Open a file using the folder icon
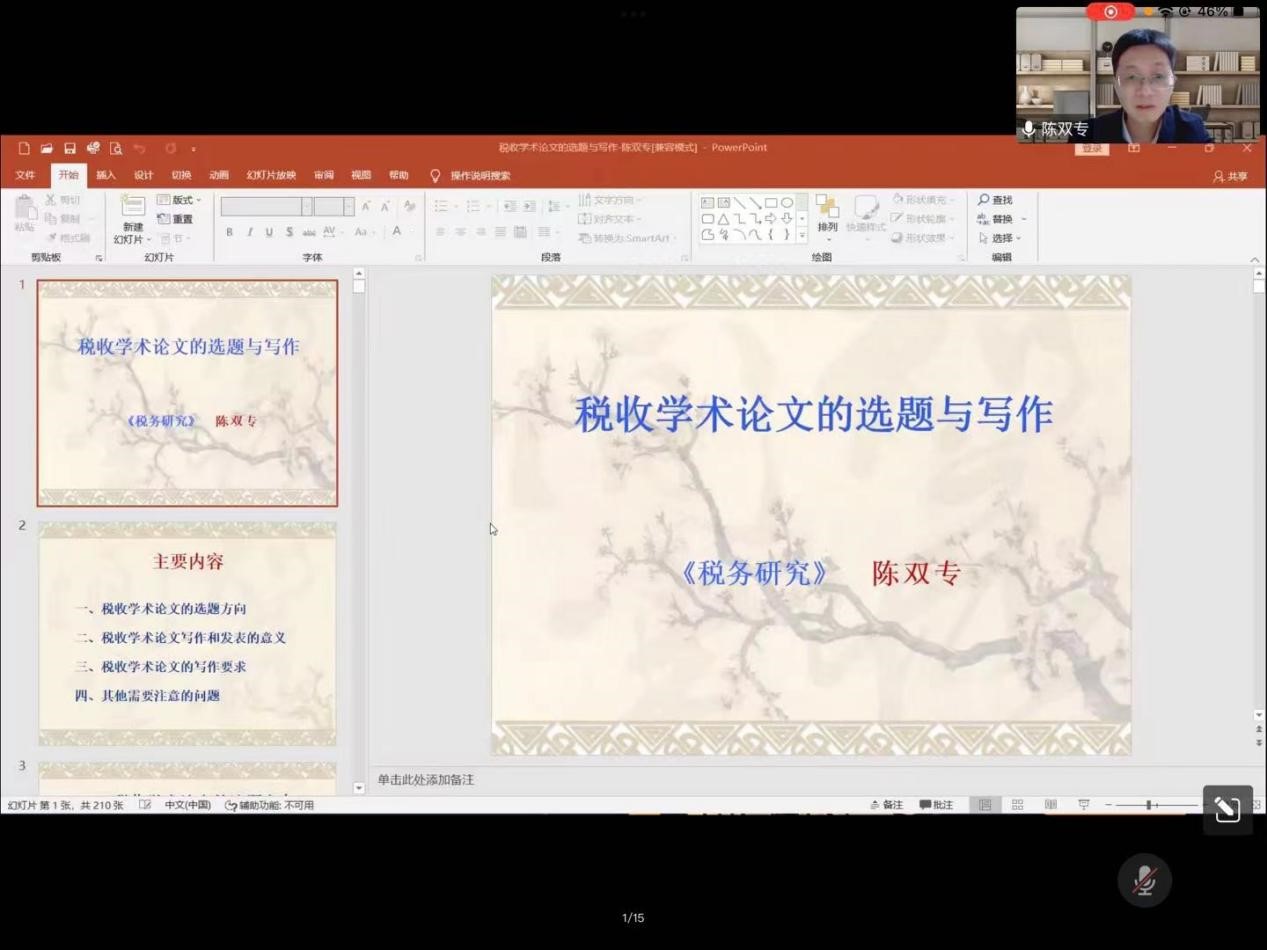Viewport: 1267px width, 950px height. 46,148
